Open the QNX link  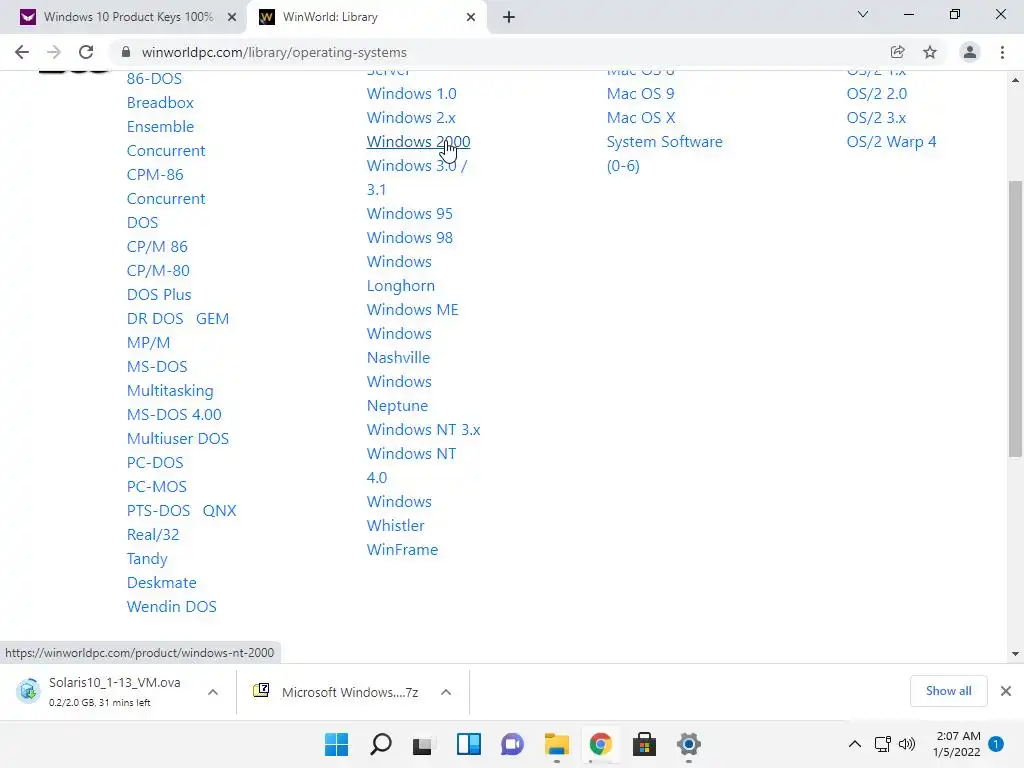tap(219, 511)
